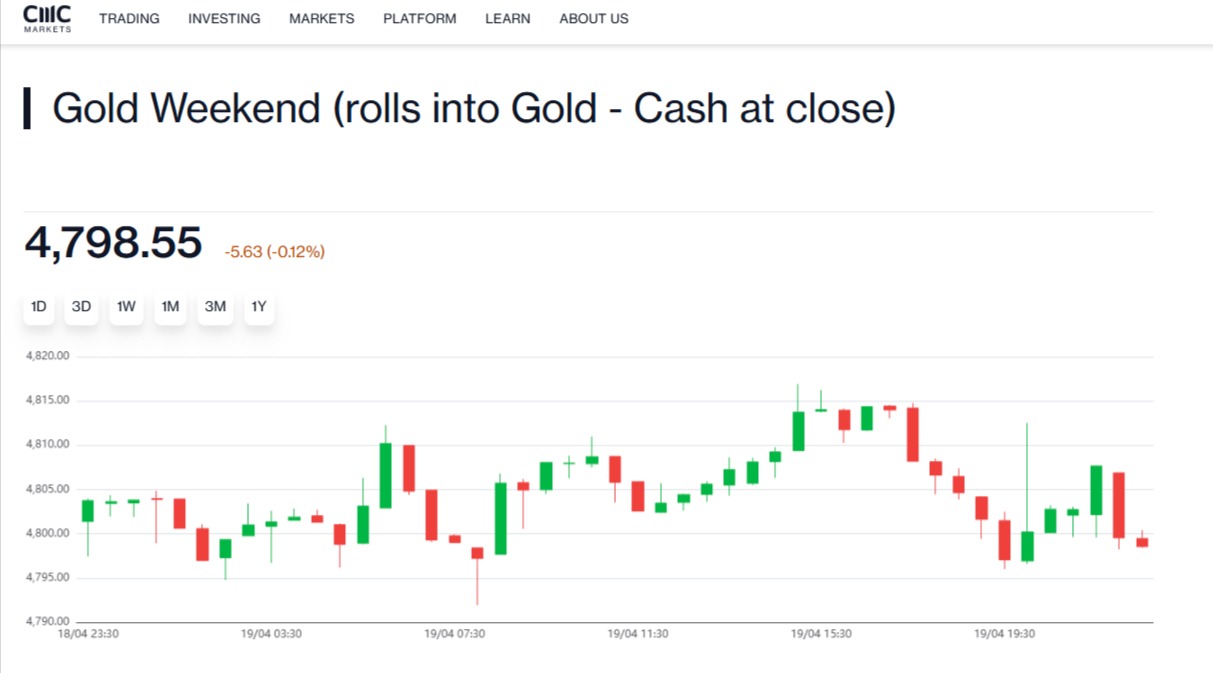The width and height of the screenshot is (1213, 673).
Task: Open the PLATFORM menu
Action: [419, 18]
